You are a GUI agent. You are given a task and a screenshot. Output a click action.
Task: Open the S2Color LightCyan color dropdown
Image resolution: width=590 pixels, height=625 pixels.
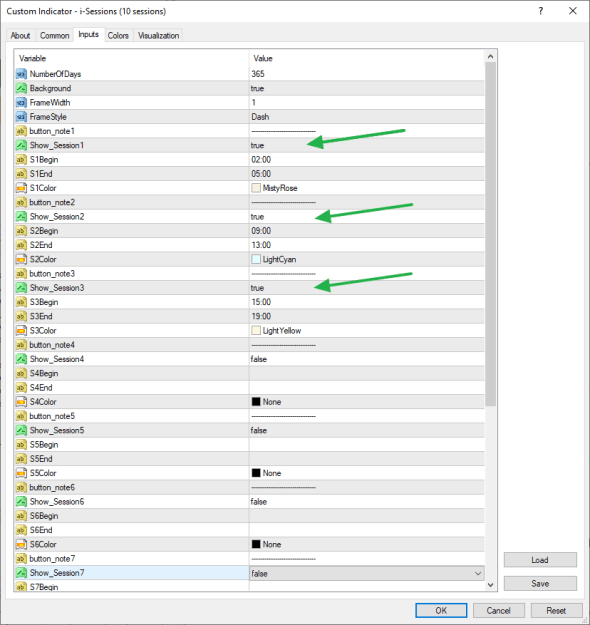pyautogui.click(x=366, y=259)
